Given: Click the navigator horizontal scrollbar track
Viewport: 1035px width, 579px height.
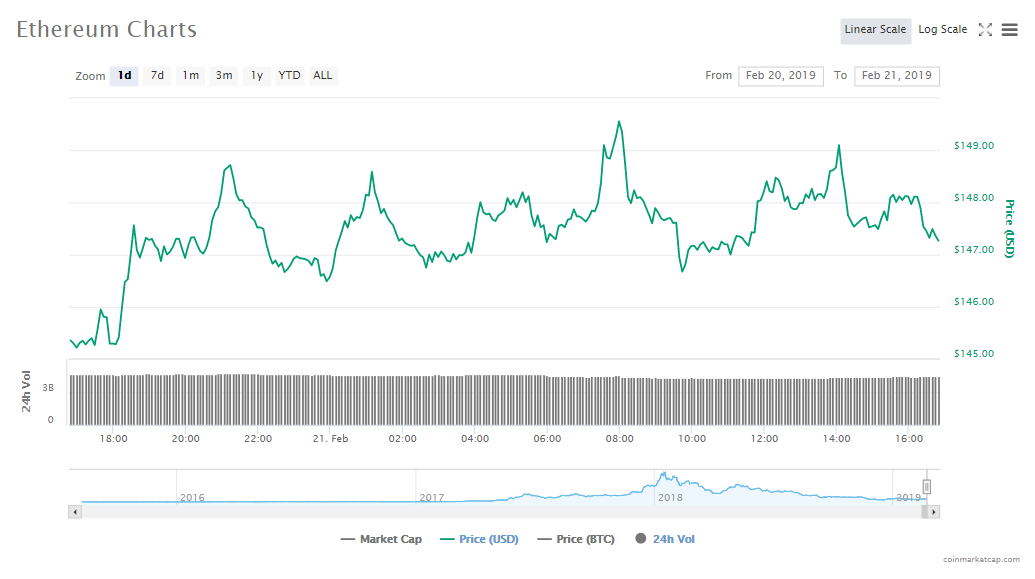Looking at the screenshot, I should [x=500, y=512].
